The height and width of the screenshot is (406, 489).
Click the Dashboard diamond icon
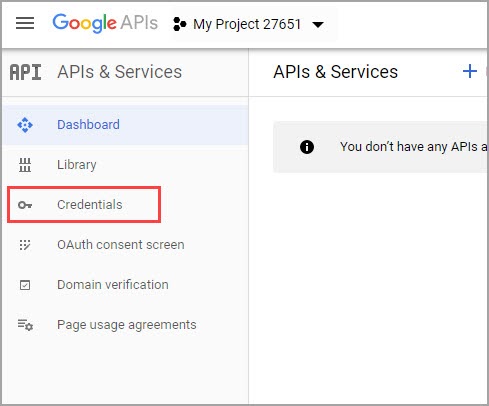pyautogui.click(x=25, y=125)
